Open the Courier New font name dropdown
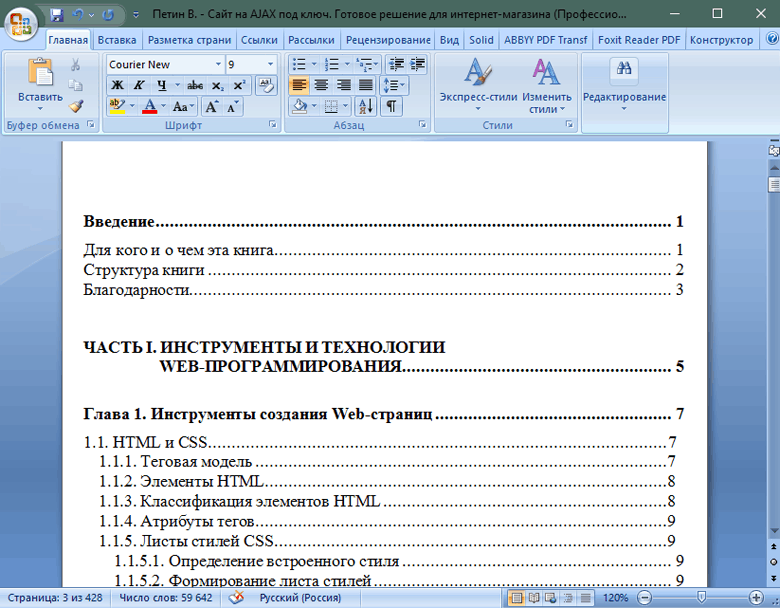This screenshot has width=780, height=608. (x=218, y=64)
